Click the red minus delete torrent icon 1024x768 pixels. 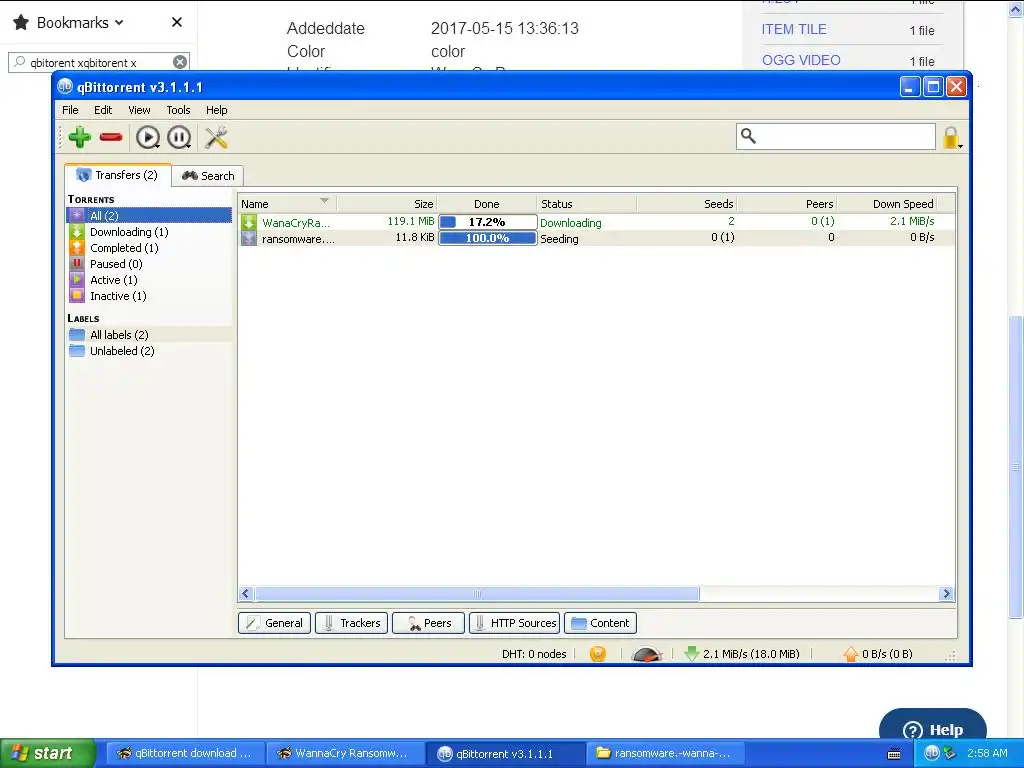click(111, 137)
